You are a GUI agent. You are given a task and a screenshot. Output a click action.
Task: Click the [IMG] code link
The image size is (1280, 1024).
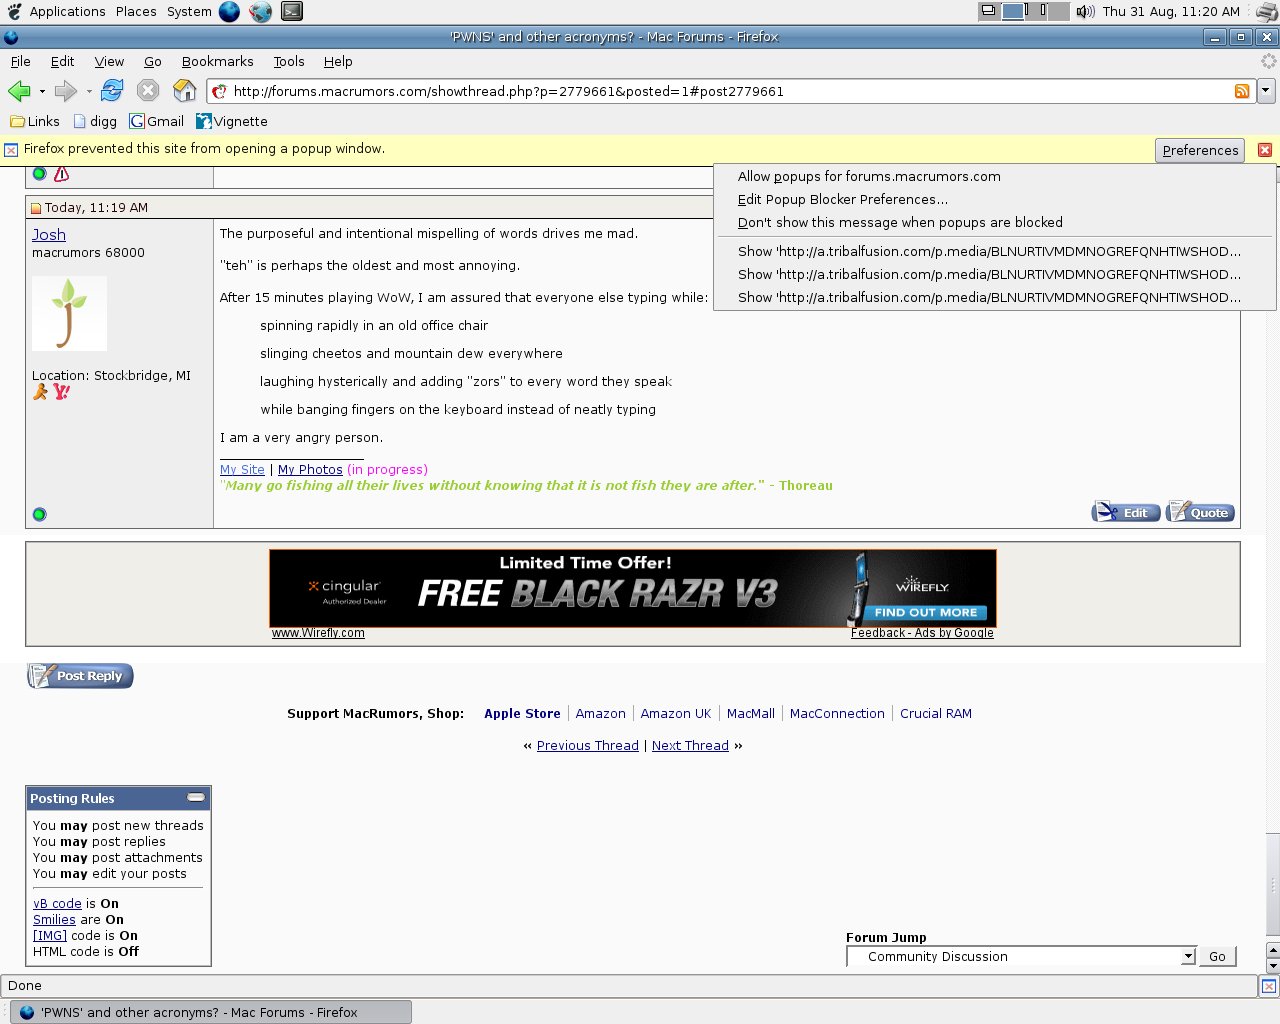50,935
